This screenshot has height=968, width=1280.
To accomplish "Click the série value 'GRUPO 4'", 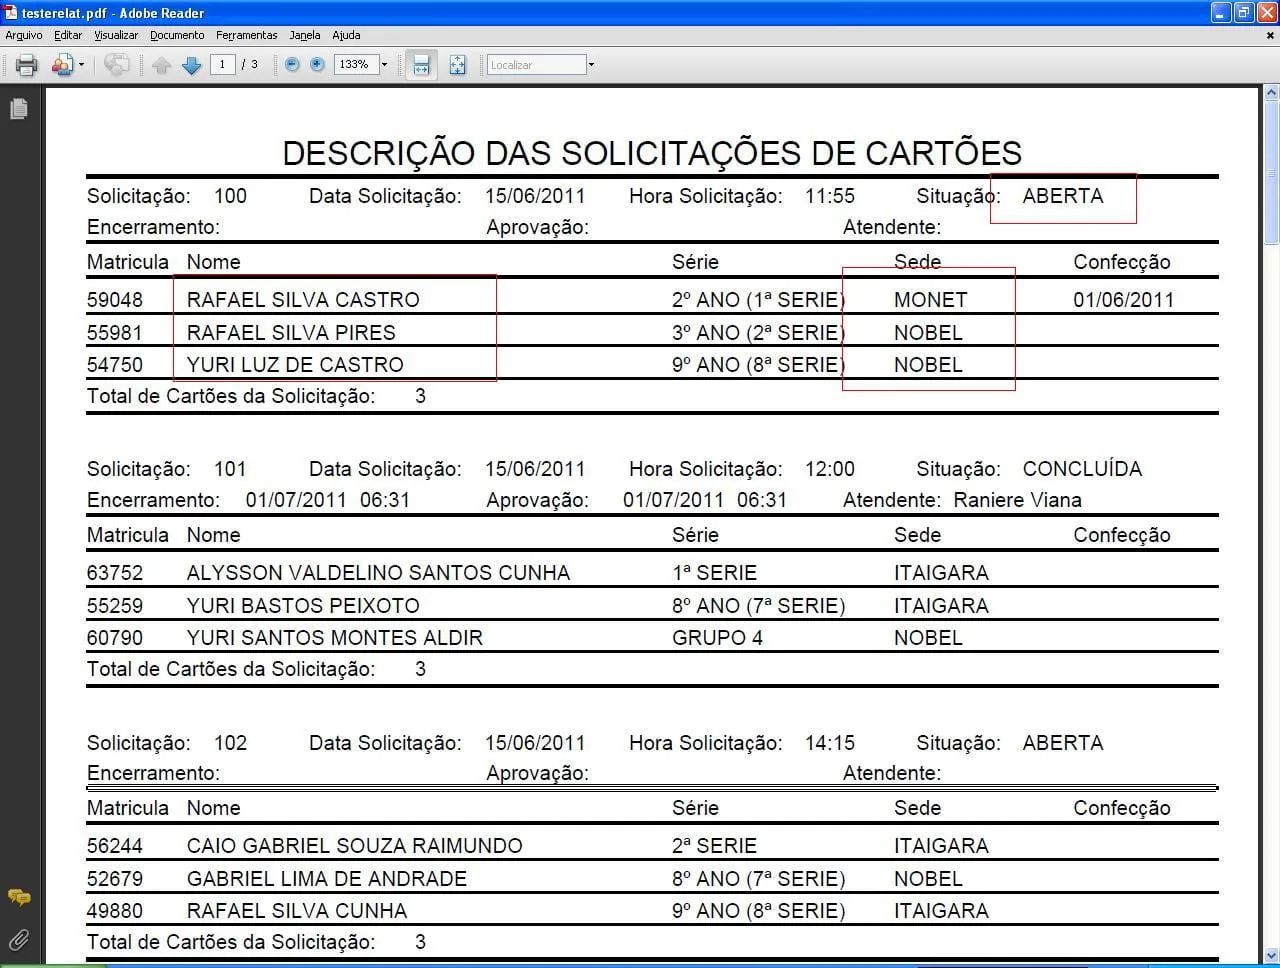I will coord(718,638).
